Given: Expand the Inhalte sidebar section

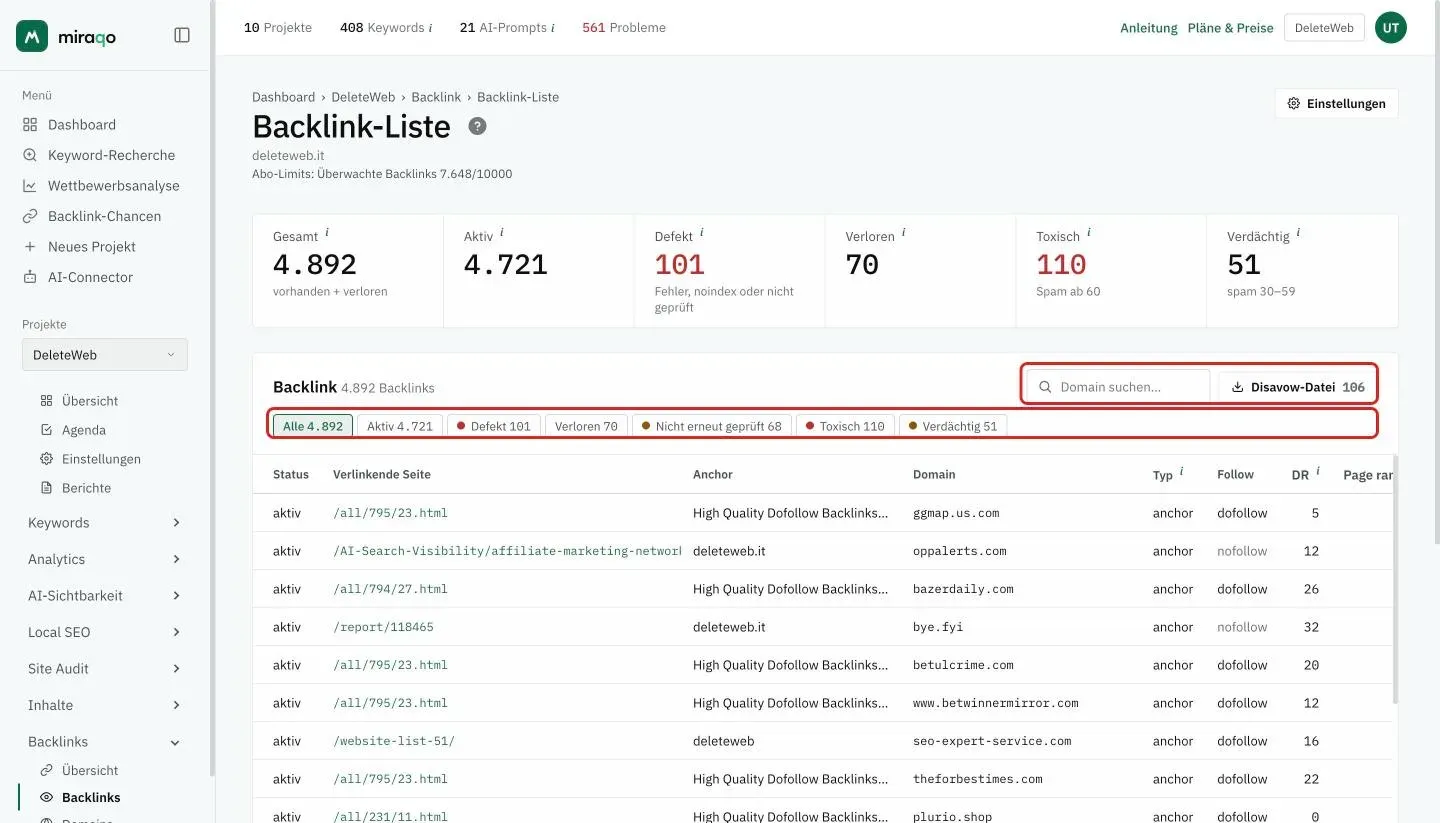Looking at the screenshot, I should point(105,705).
